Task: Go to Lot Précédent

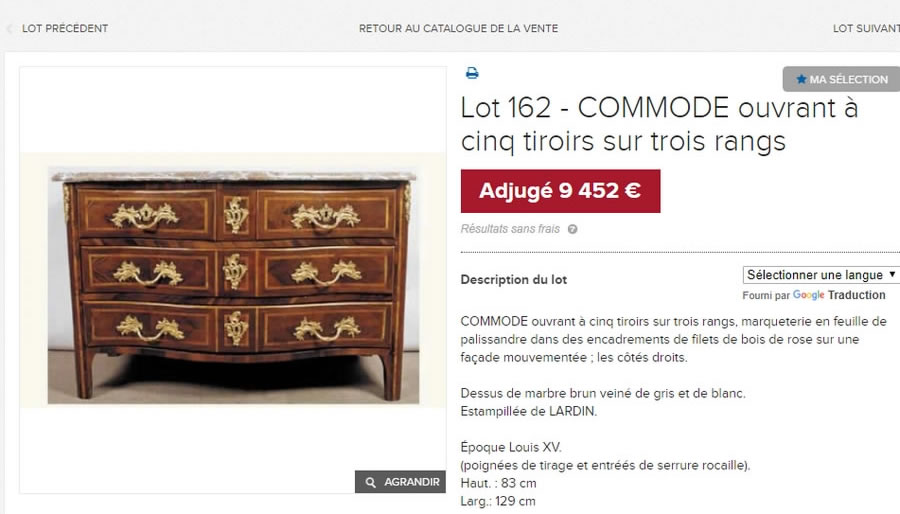Action: coord(64,28)
